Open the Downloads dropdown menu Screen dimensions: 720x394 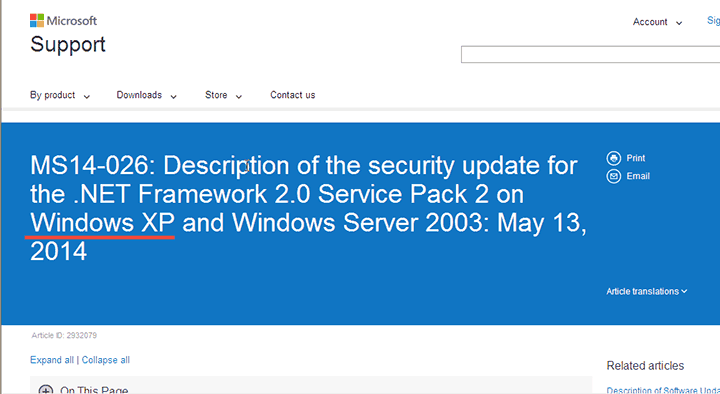pyautogui.click(x=146, y=95)
